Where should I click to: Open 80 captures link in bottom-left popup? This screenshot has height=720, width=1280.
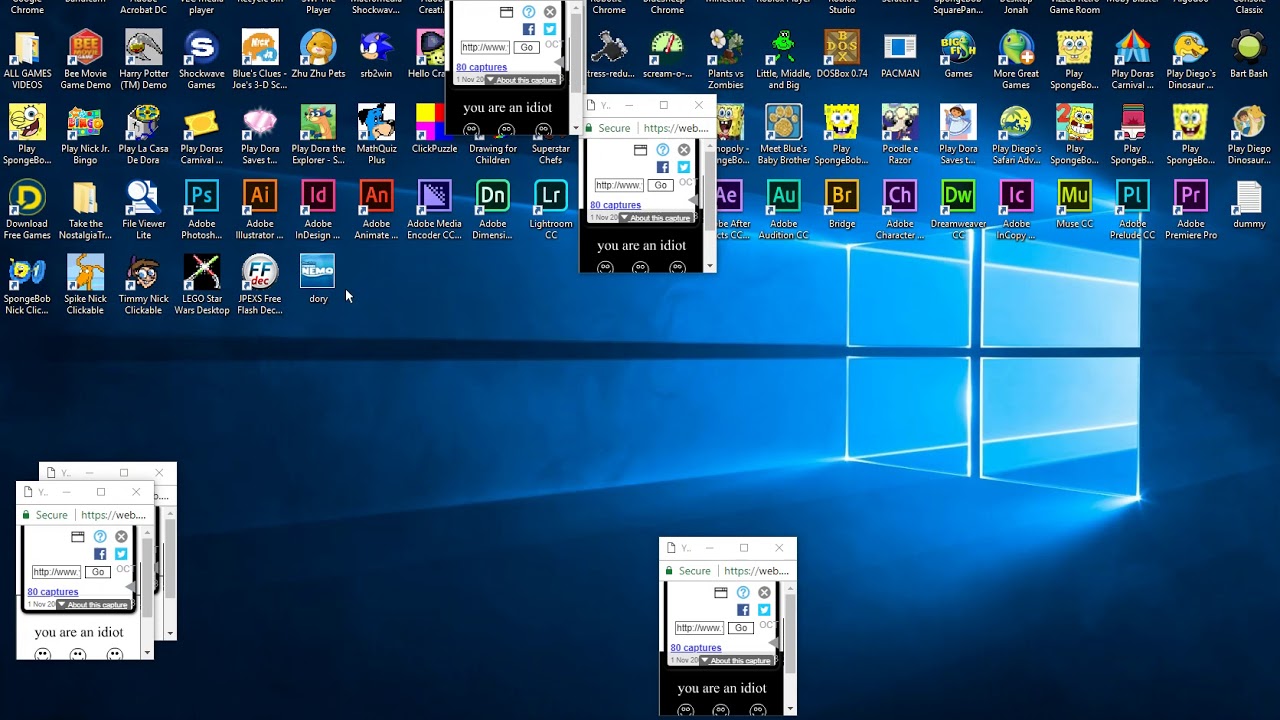point(53,592)
